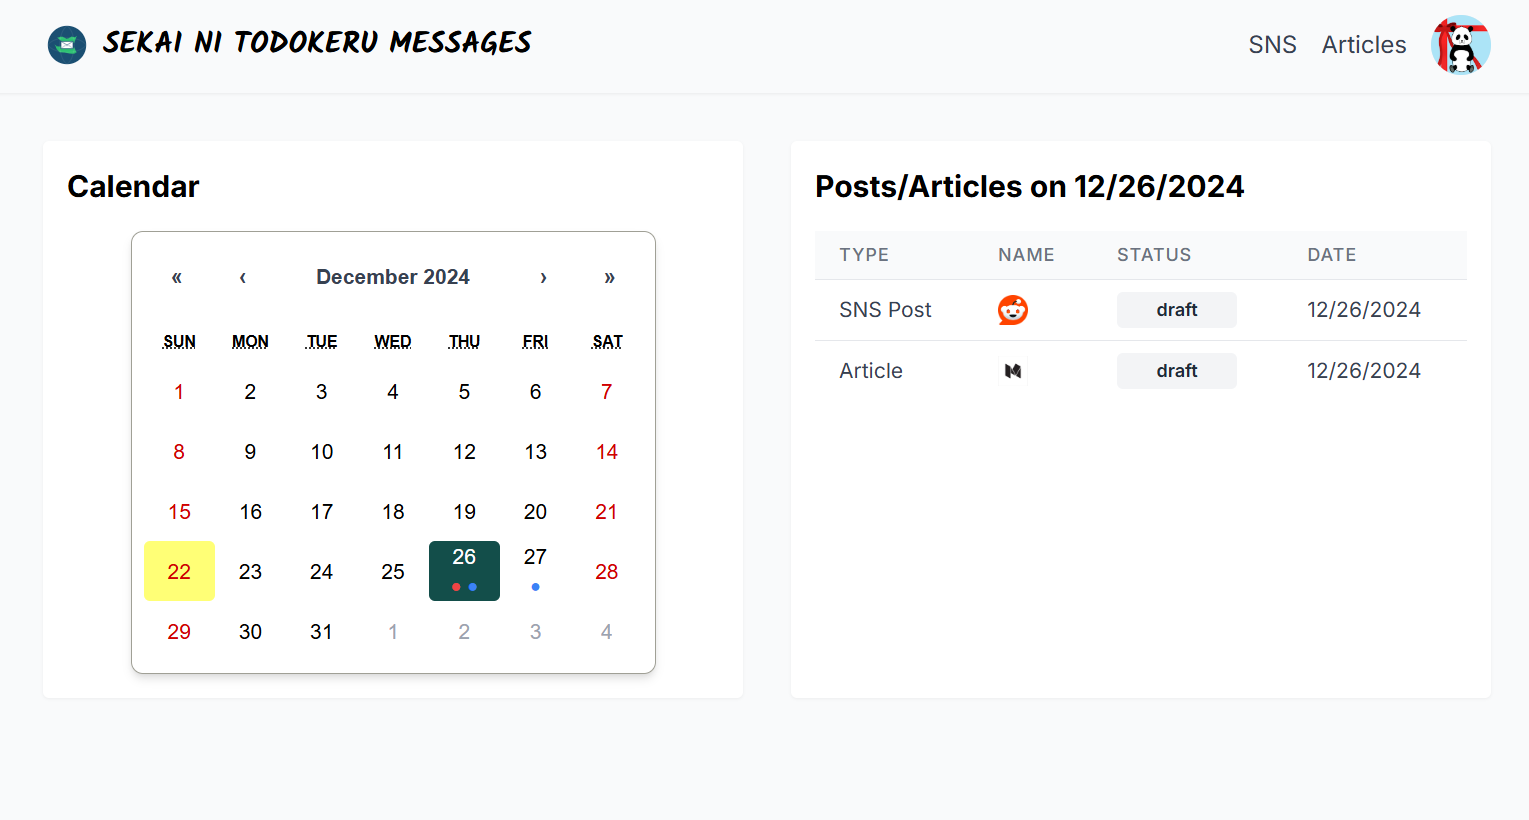The height and width of the screenshot is (820, 1529).
Task: Go to next month arrow
Action: (x=543, y=277)
